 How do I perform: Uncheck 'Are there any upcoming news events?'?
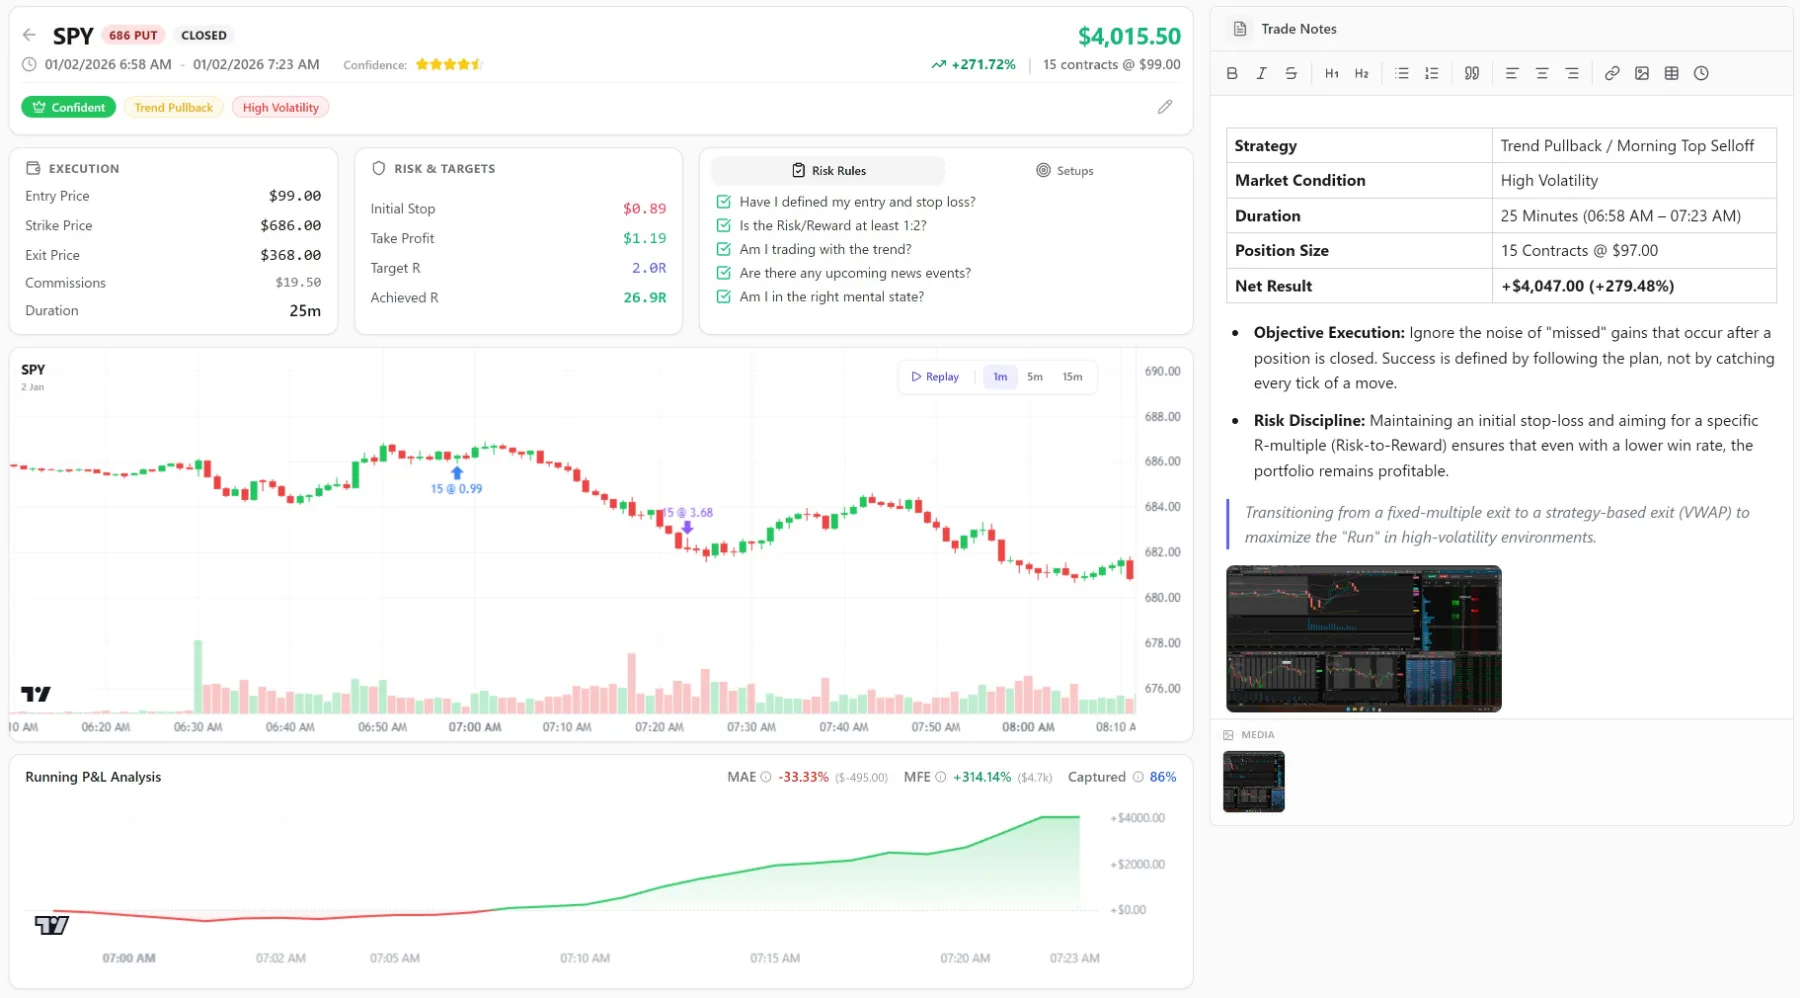tap(724, 273)
